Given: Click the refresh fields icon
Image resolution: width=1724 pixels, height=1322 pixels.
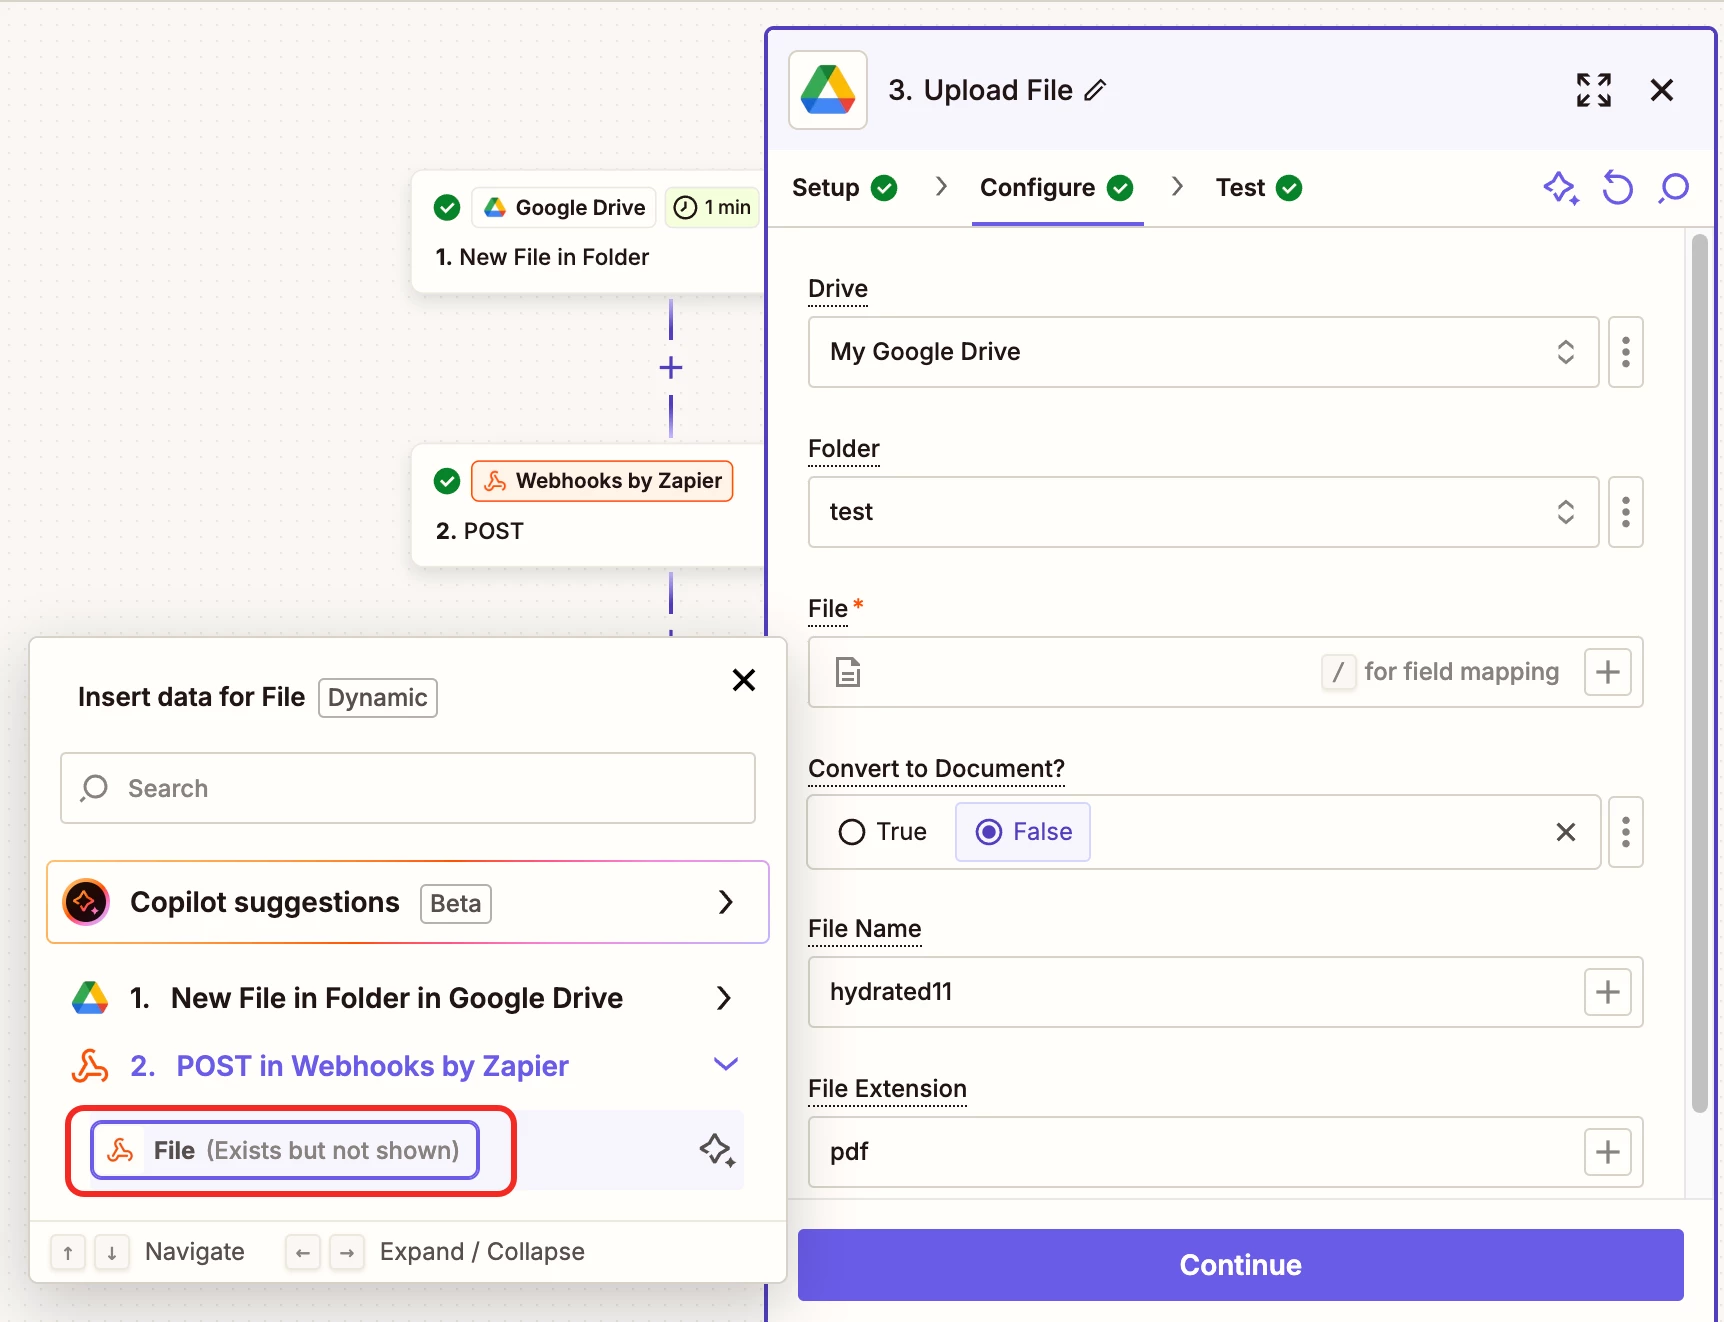Looking at the screenshot, I should (1617, 188).
